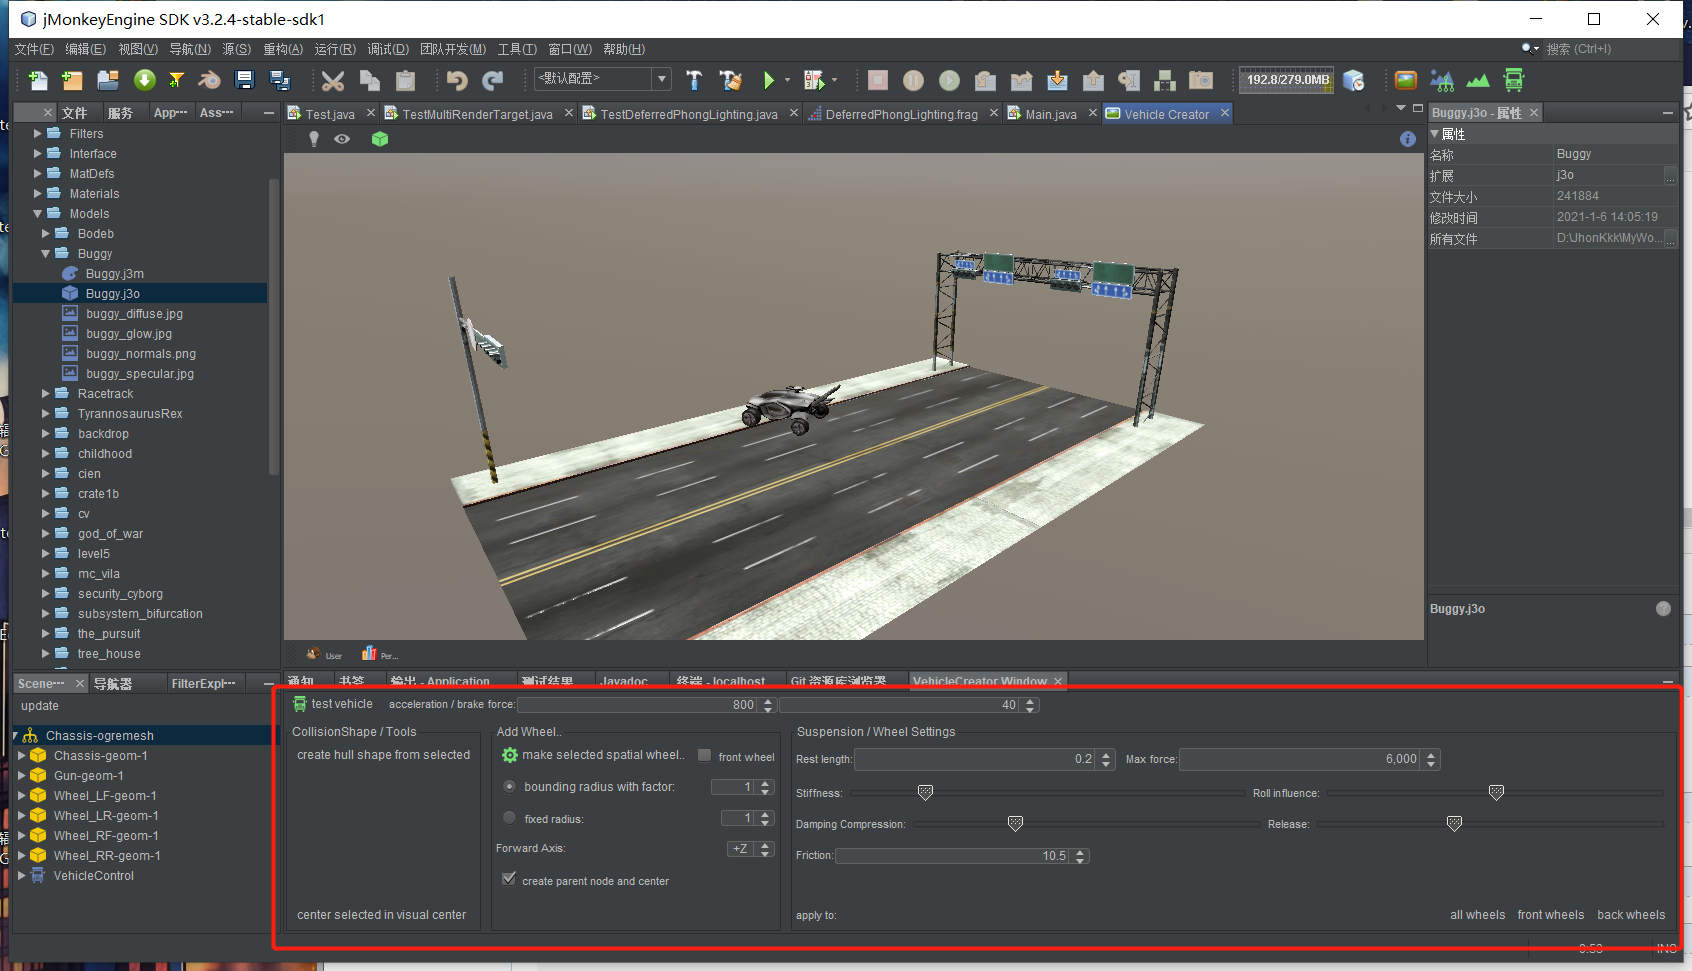Screen dimensions: 1692x971
Task: Click the Save All icon
Action: pos(280,81)
